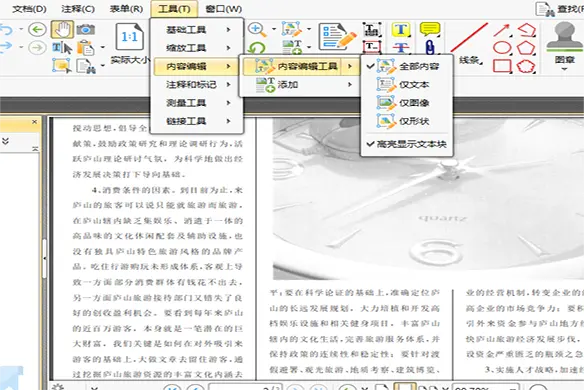Click the Snapshot camera tool
The image size is (584, 390).
(85, 29)
